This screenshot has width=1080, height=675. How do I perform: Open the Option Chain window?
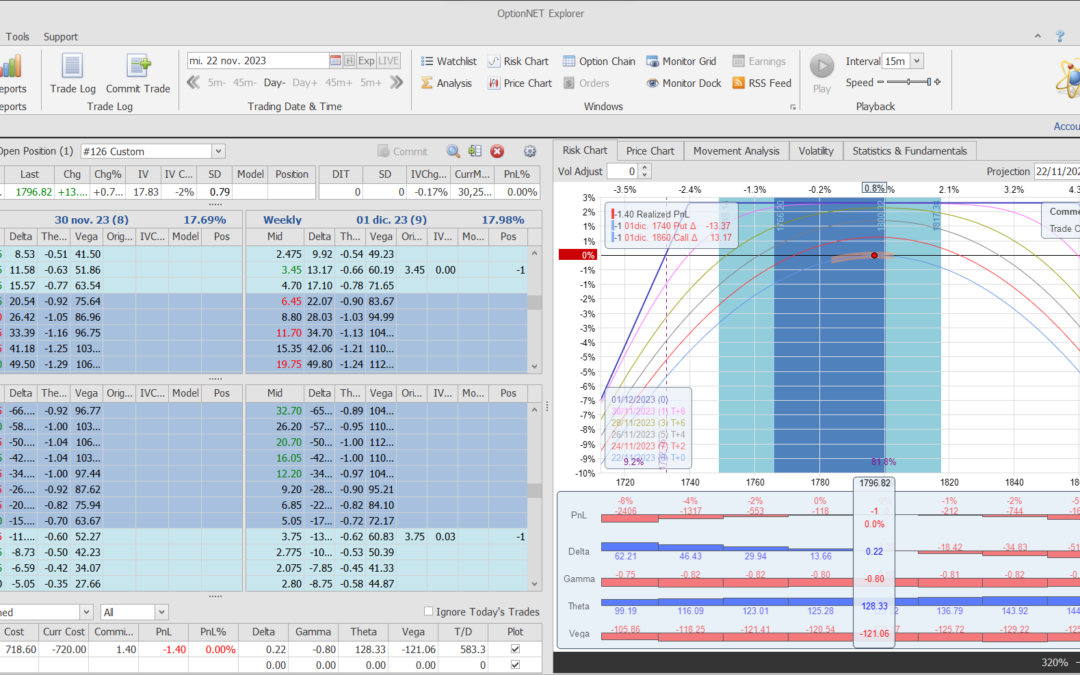(x=599, y=61)
